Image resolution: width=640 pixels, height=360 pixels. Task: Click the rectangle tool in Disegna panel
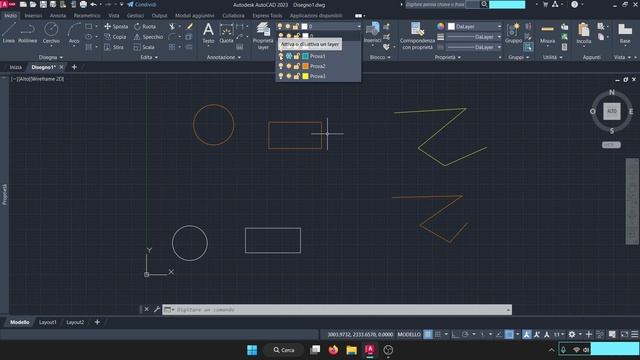pyautogui.click(x=89, y=27)
